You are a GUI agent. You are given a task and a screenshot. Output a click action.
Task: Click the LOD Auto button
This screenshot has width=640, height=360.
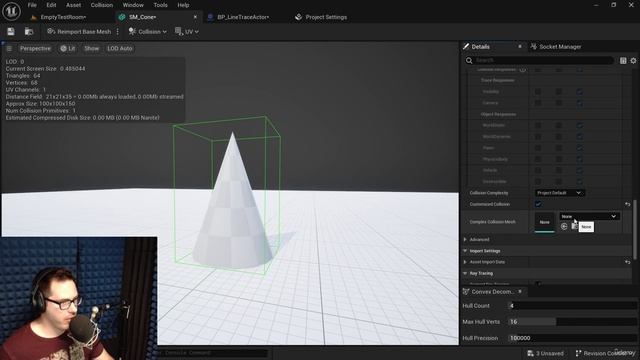[120, 48]
